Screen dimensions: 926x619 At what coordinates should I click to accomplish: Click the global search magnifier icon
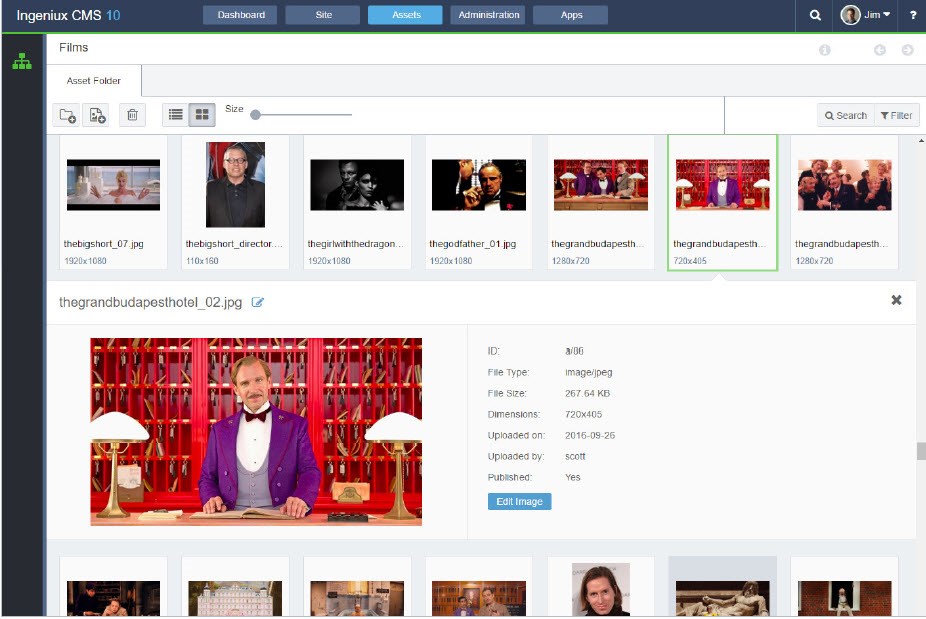[815, 15]
